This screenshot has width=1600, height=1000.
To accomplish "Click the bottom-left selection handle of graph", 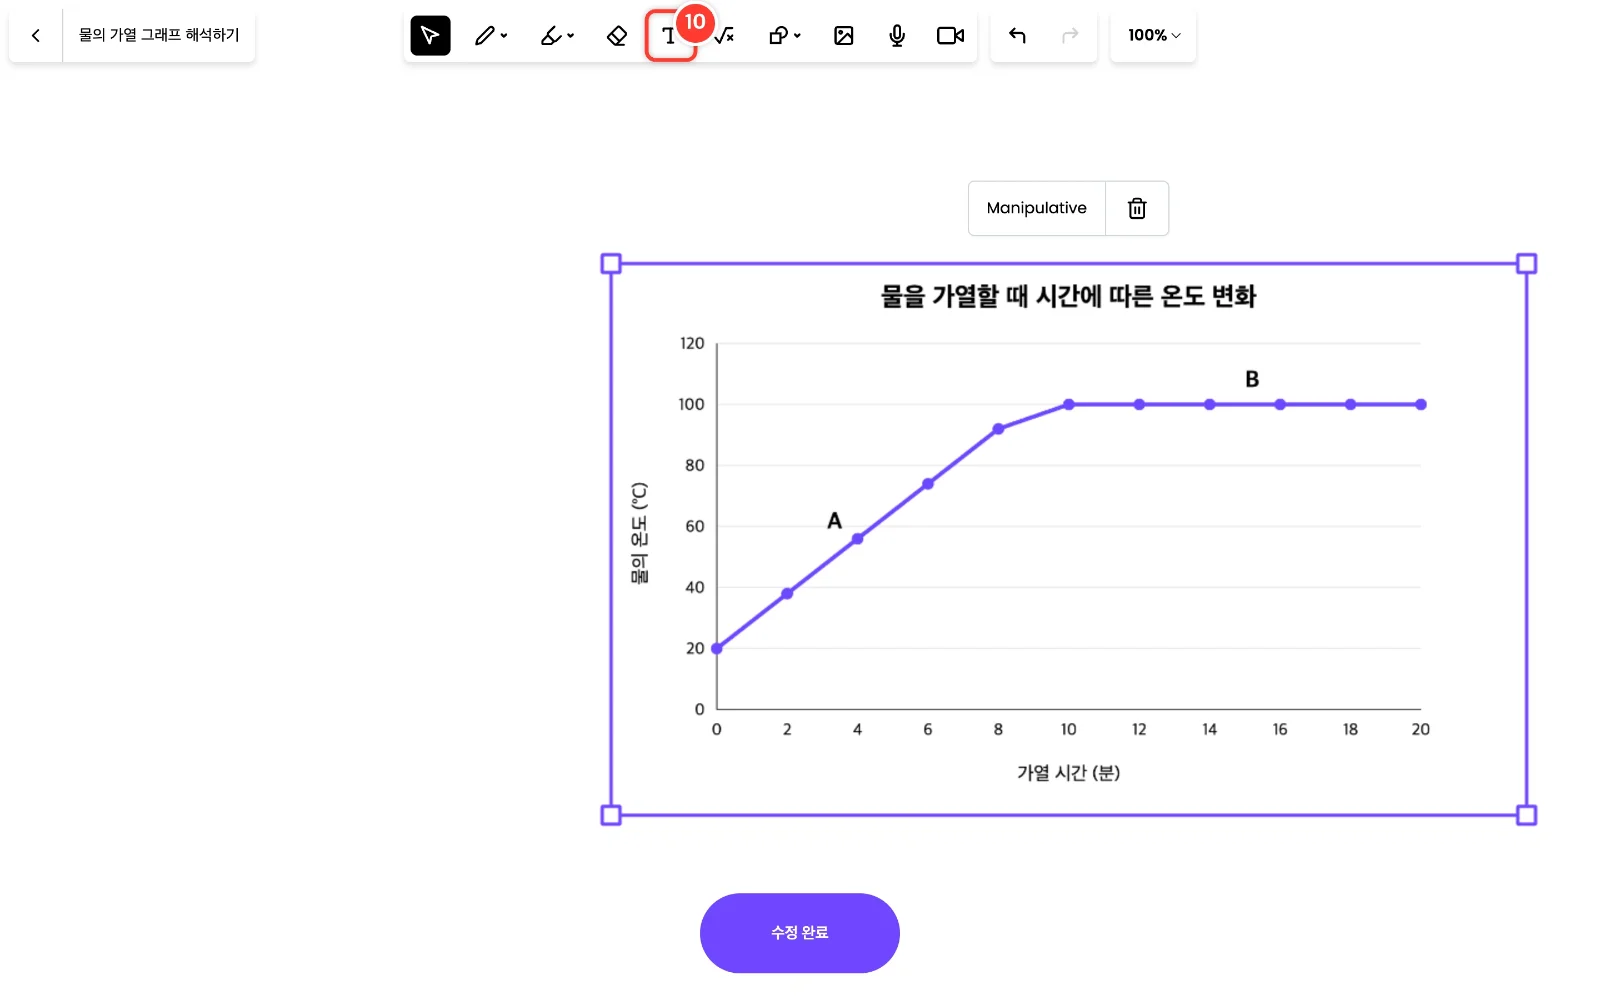I will point(611,816).
